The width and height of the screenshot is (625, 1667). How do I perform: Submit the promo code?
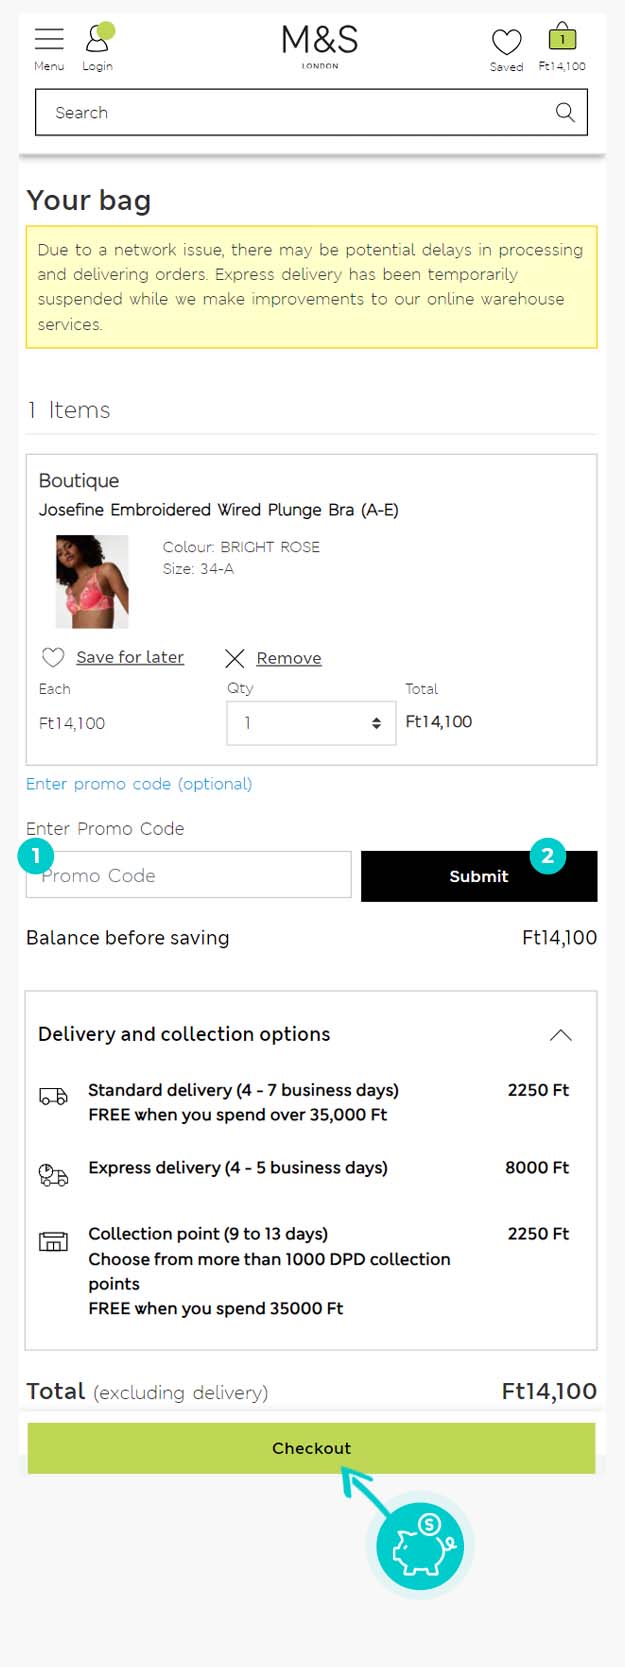[478, 877]
